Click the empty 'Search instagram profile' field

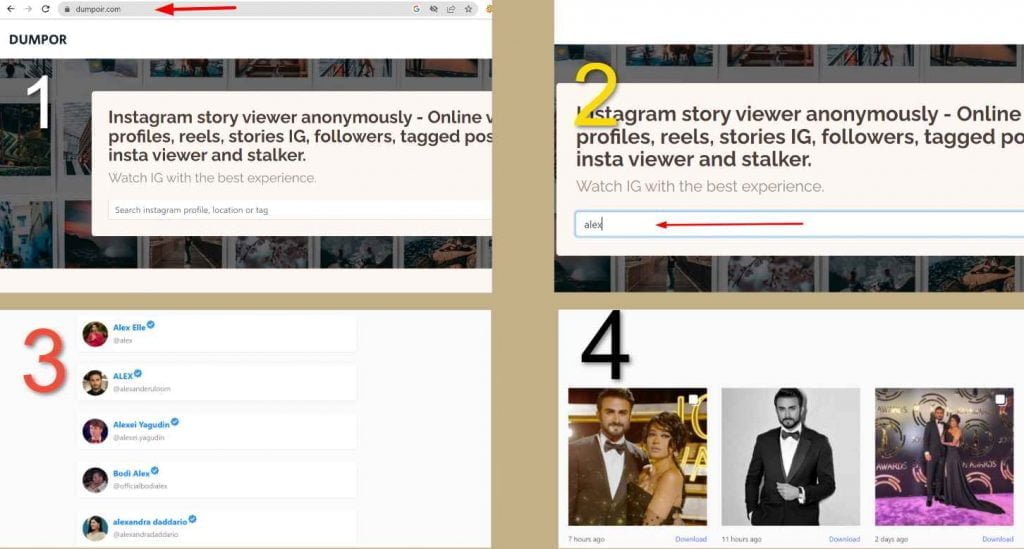[300, 210]
